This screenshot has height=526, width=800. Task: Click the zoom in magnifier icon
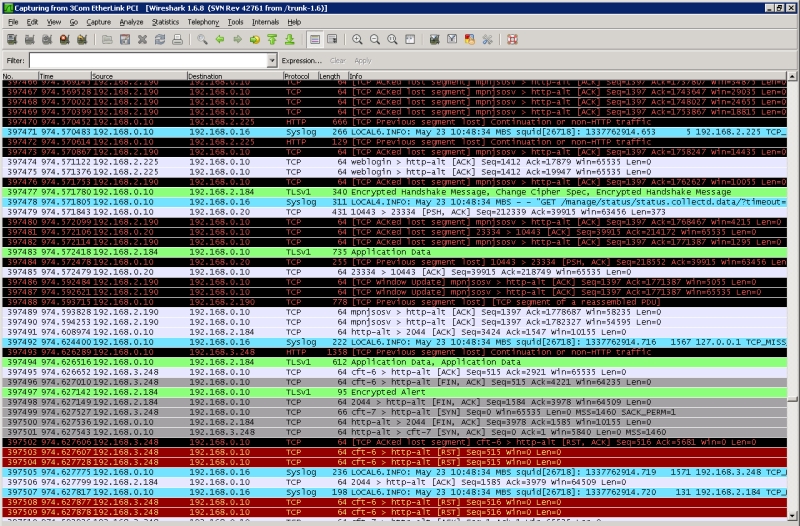click(x=358, y=39)
